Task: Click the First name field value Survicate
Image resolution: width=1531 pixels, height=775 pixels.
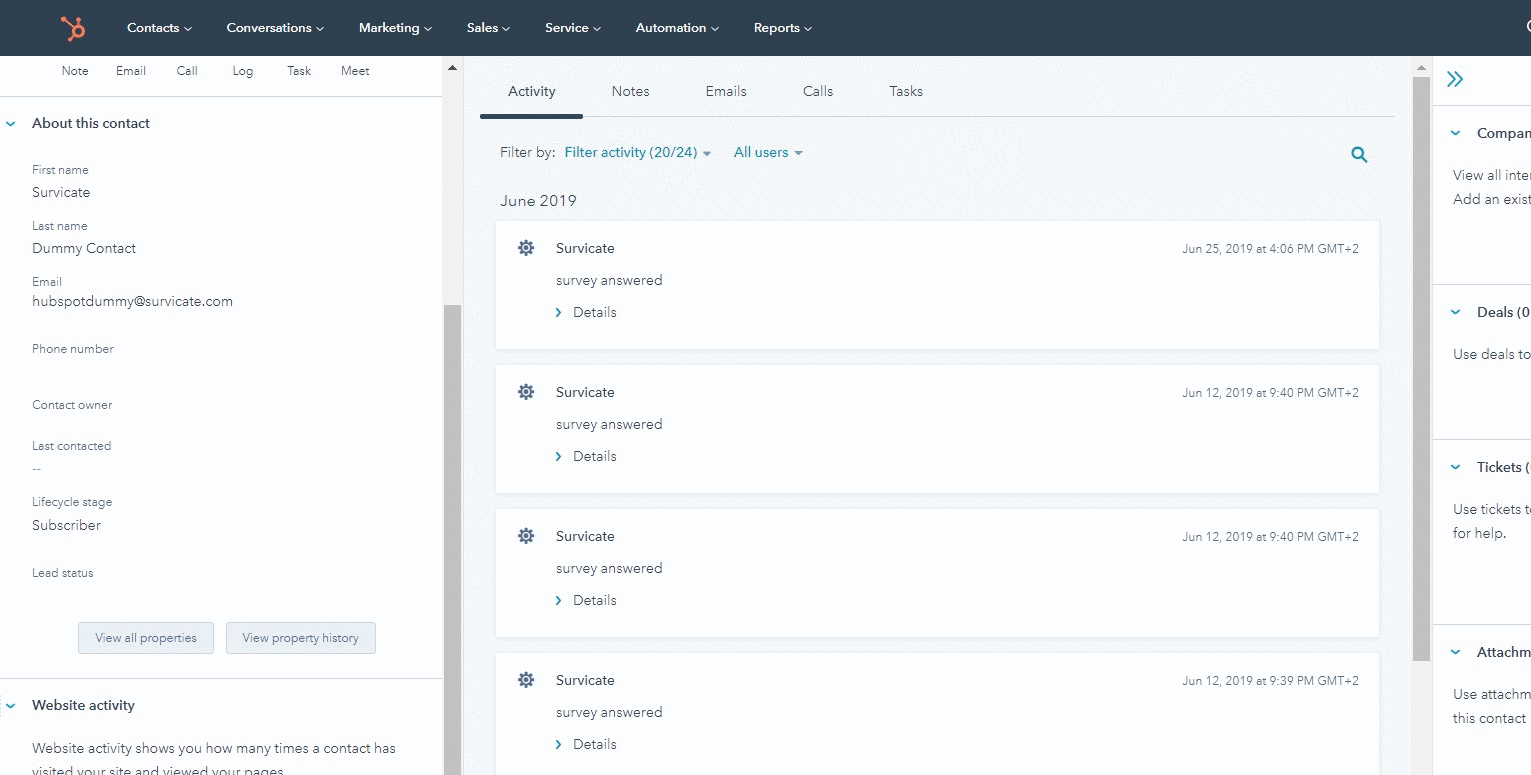Action: 61,192
